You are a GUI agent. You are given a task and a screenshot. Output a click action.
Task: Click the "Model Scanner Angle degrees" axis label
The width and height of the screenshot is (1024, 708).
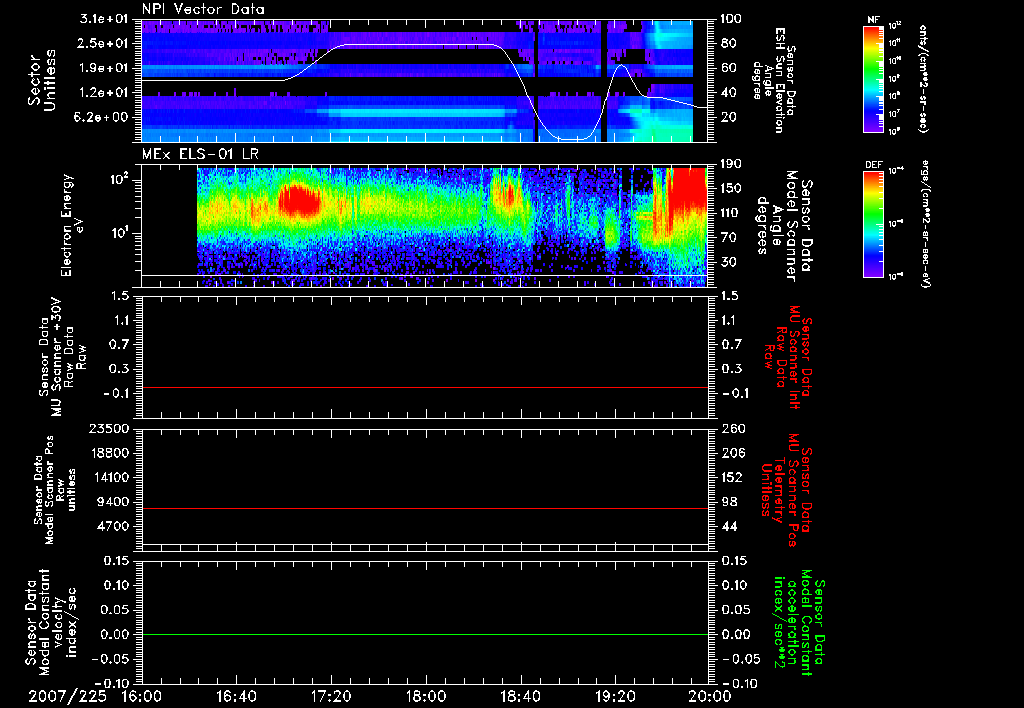point(776,225)
